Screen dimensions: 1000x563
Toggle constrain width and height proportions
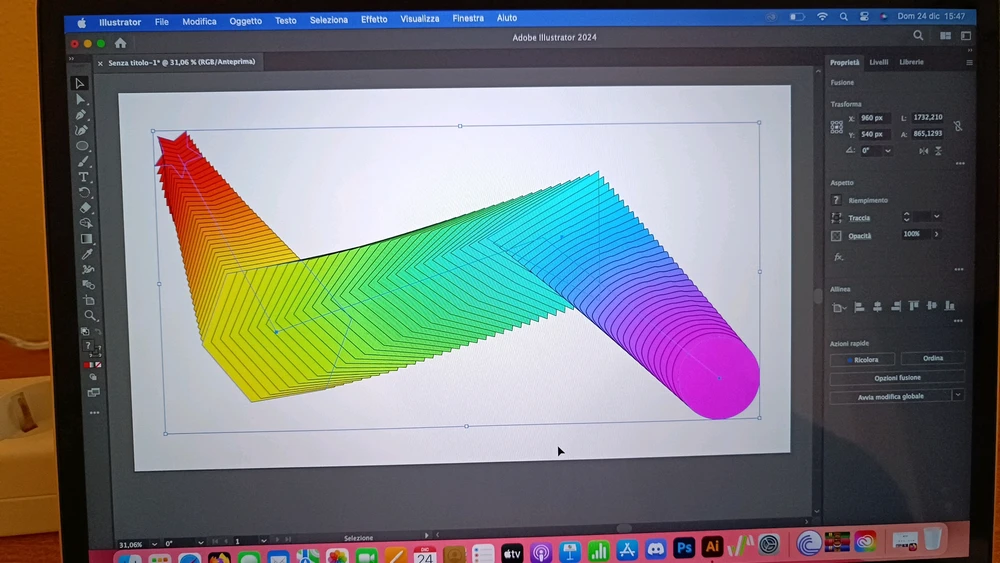(x=958, y=126)
